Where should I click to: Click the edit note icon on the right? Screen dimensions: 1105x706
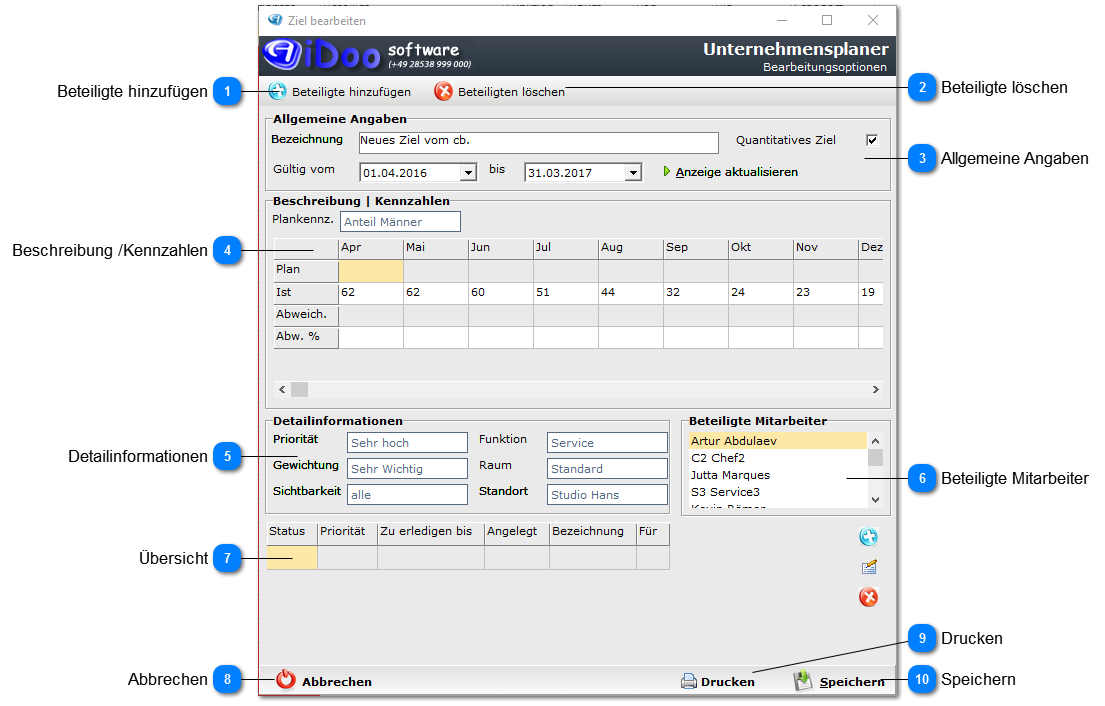869,567
